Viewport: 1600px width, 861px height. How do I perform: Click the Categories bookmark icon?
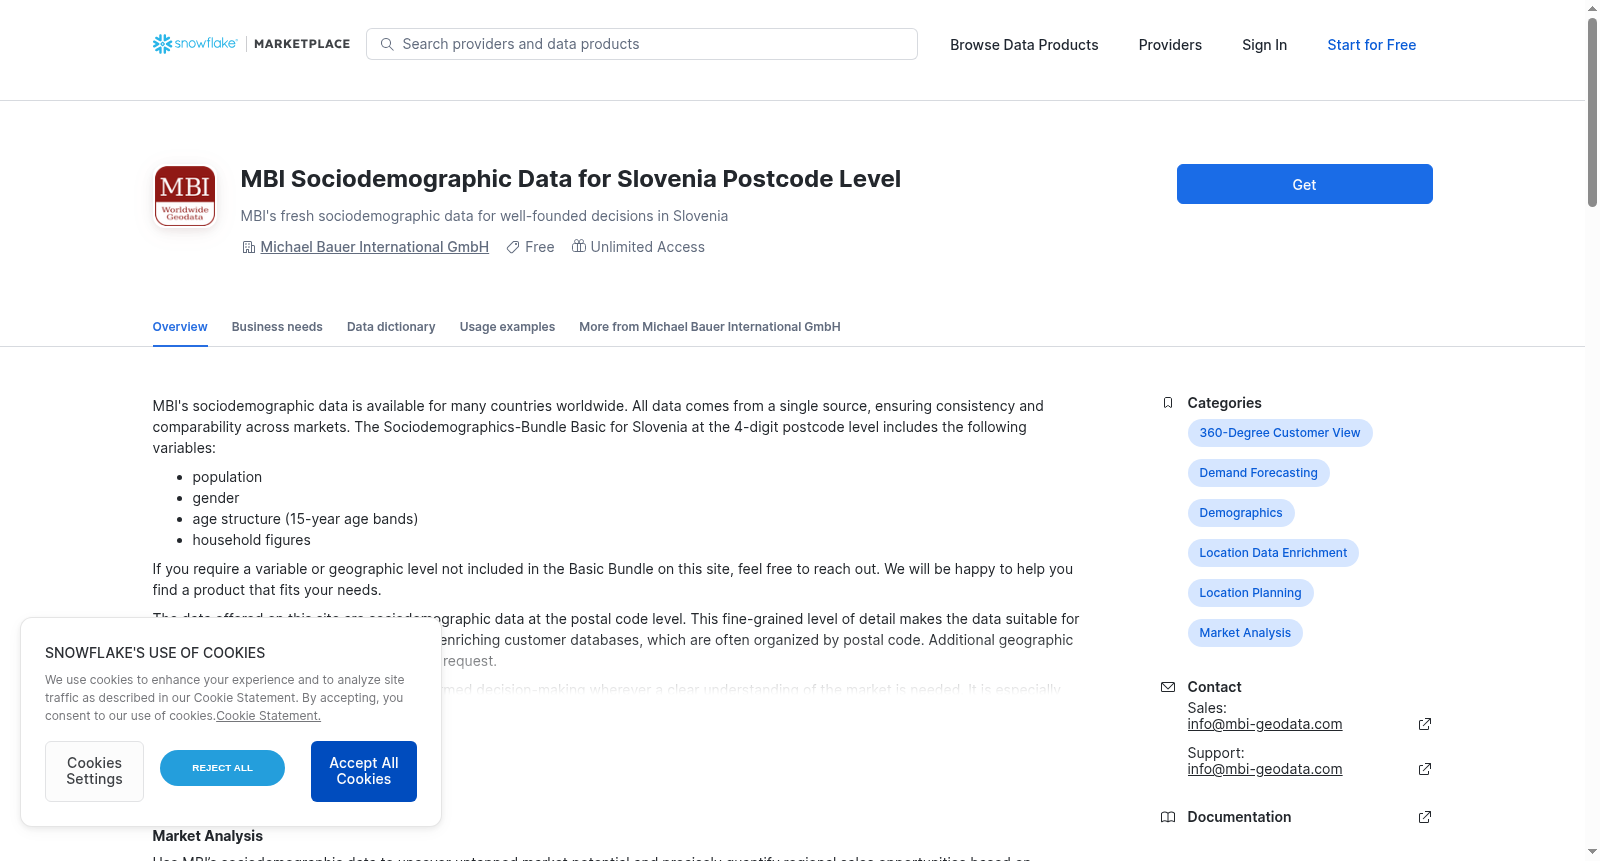click(x=1168, y=403)
